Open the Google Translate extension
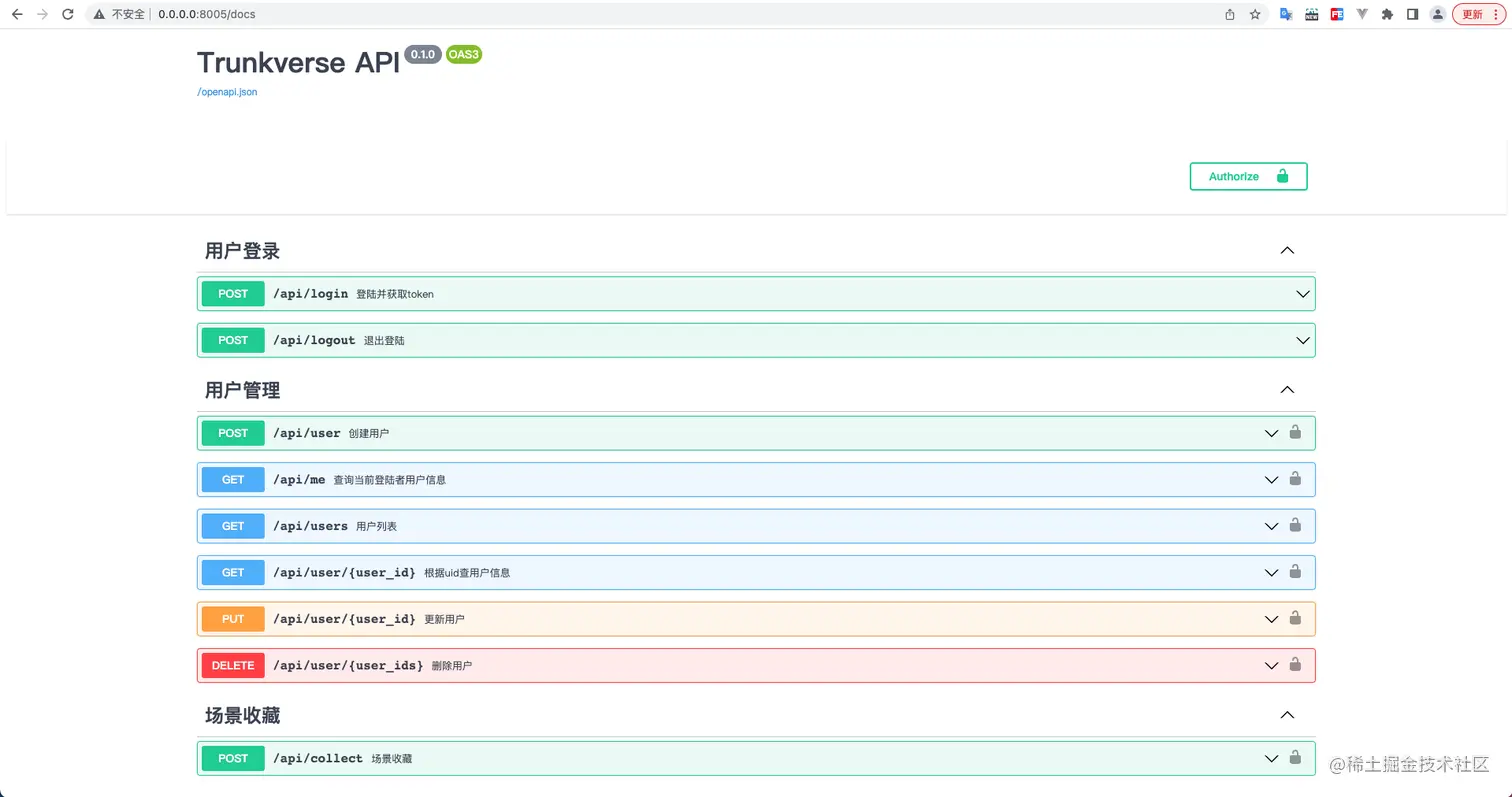Viewport: 1512px width, 797px height. 1287,15
